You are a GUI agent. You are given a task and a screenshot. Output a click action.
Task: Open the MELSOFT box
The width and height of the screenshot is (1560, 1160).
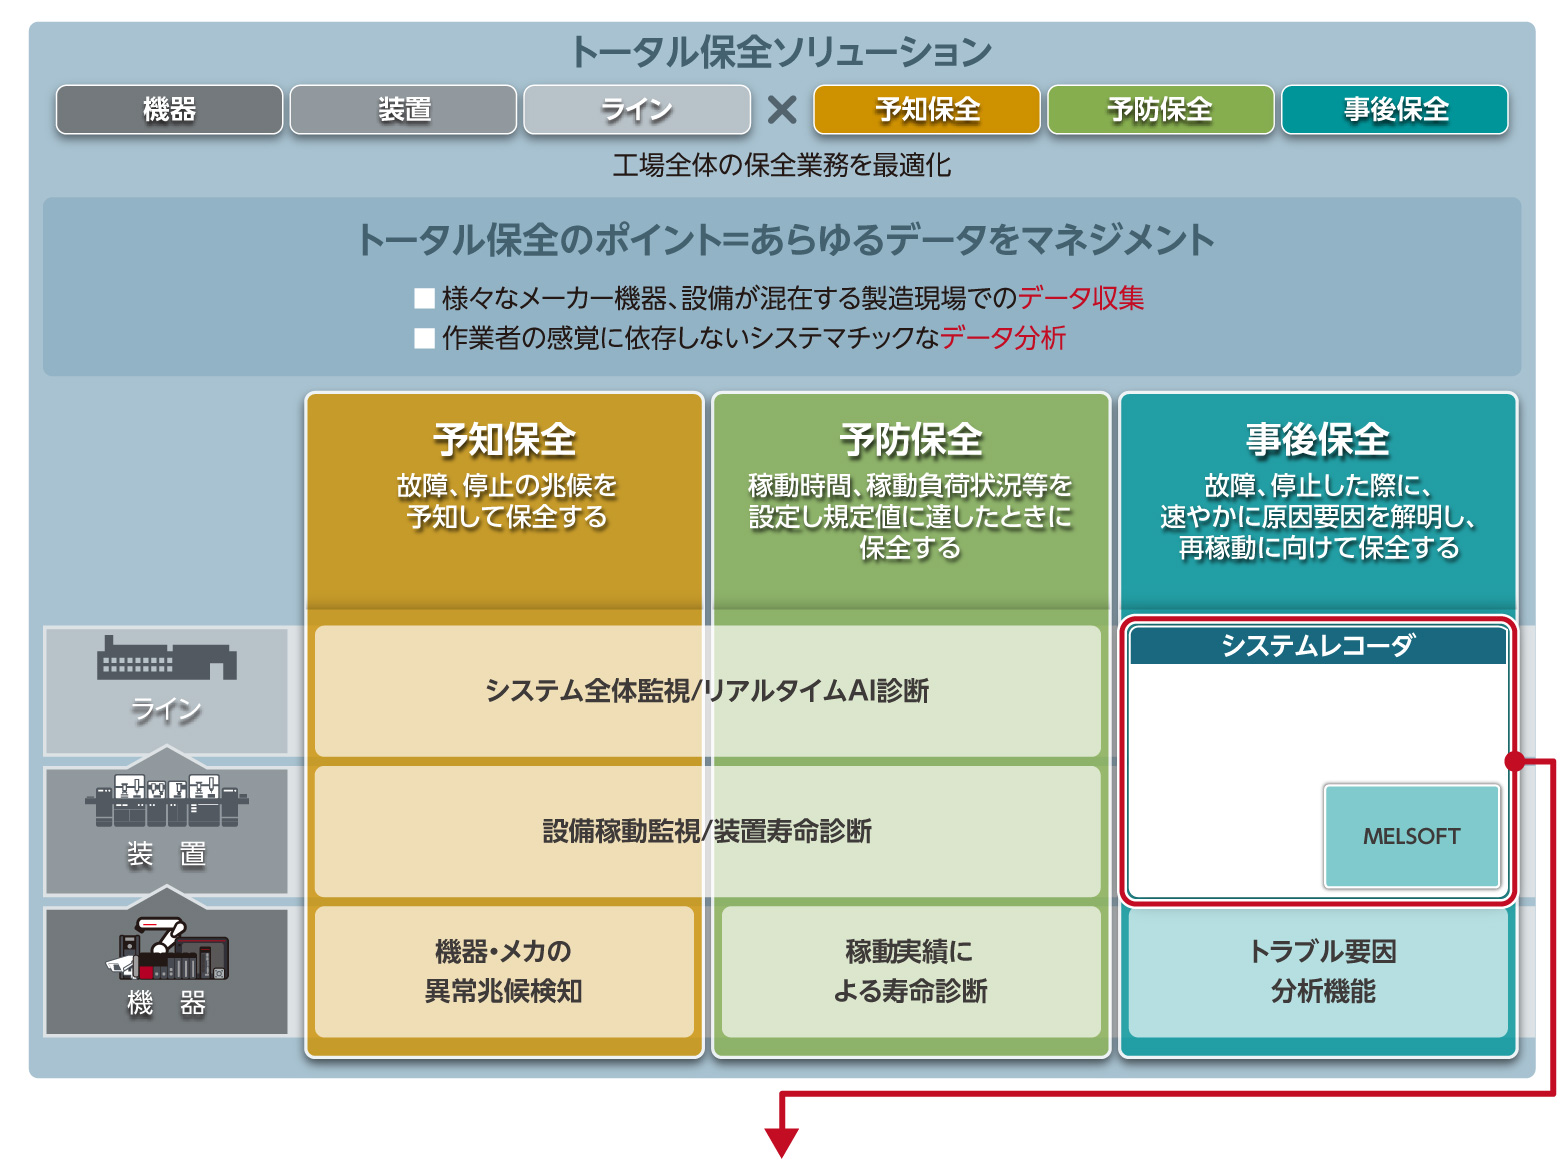coord(1411,836)
